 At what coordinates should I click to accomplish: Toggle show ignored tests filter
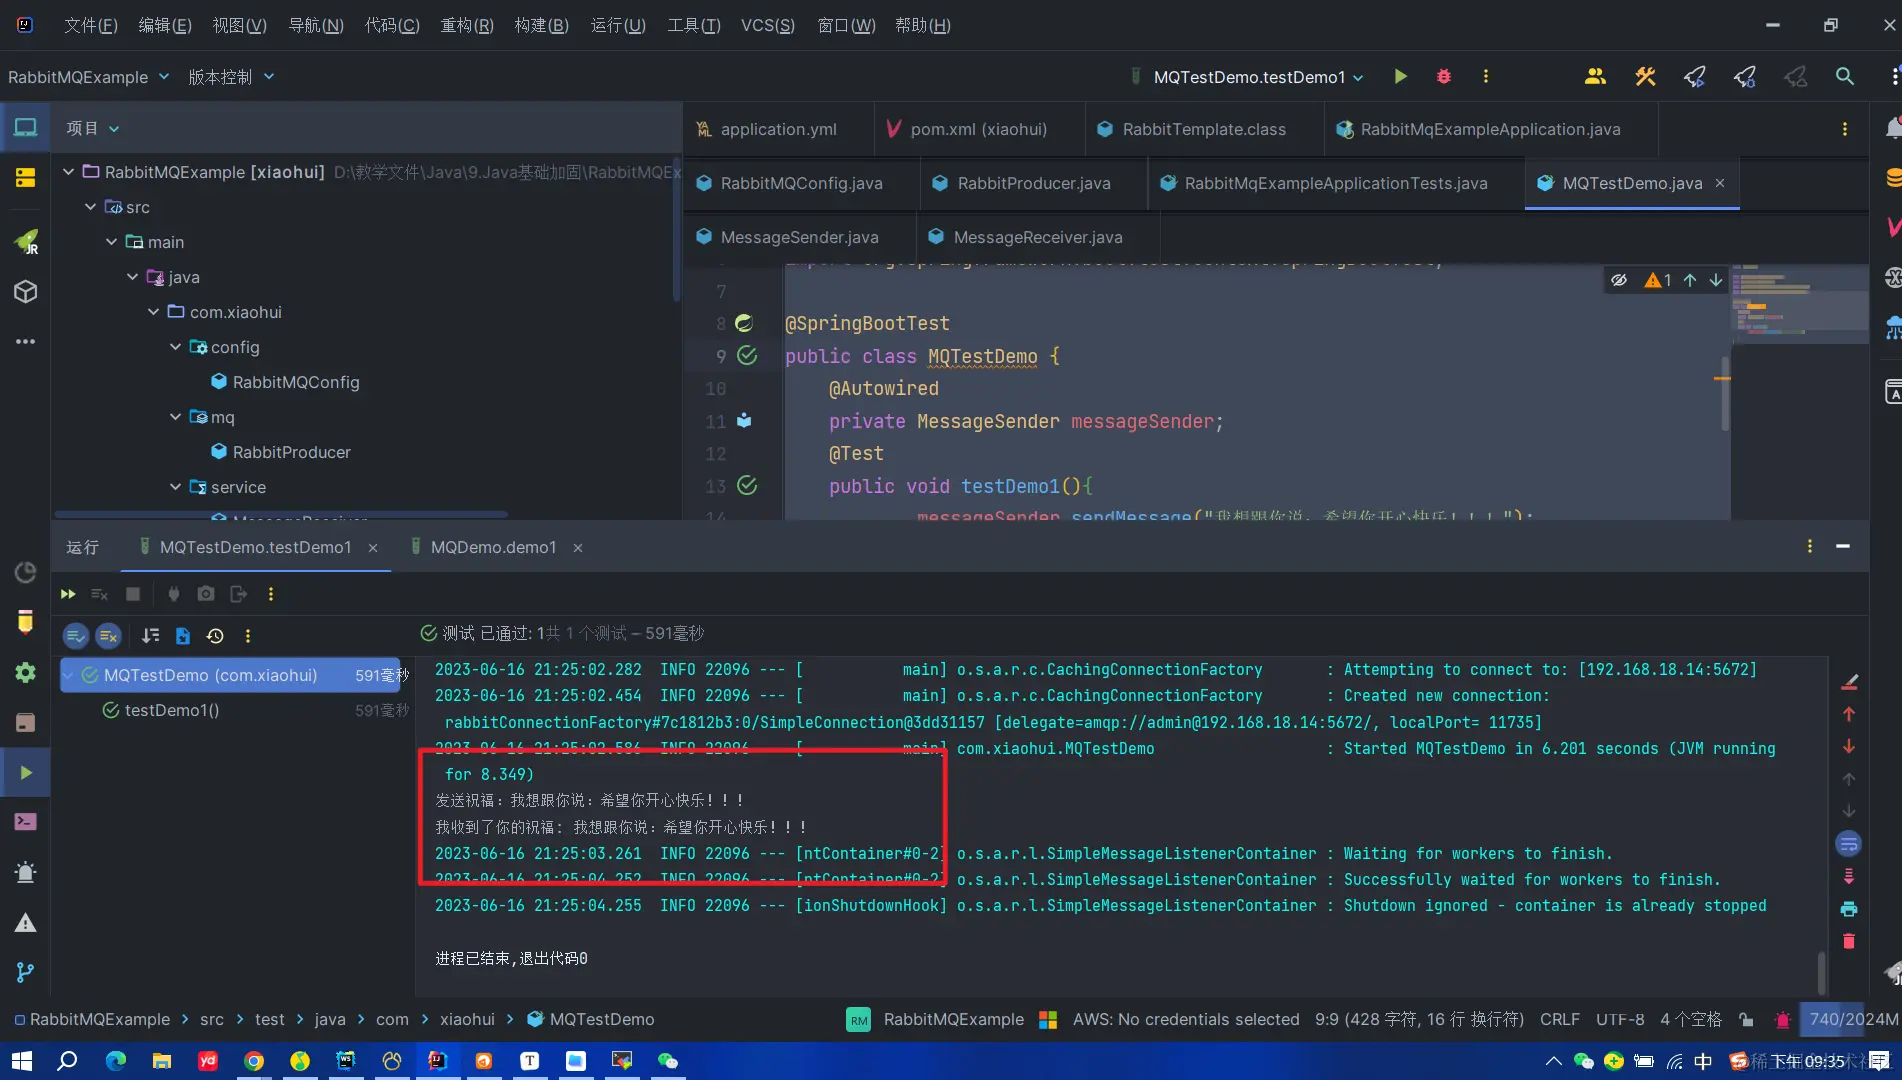[109, 636]
